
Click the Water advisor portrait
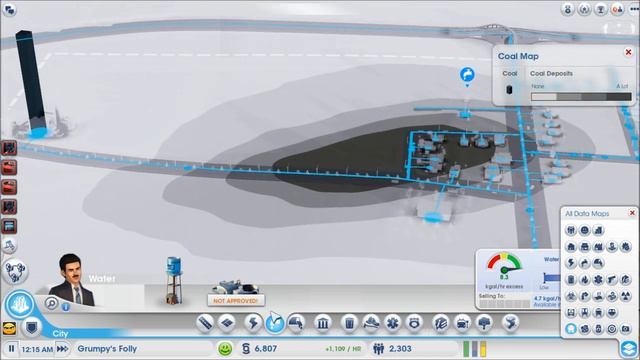pos(73,280)
